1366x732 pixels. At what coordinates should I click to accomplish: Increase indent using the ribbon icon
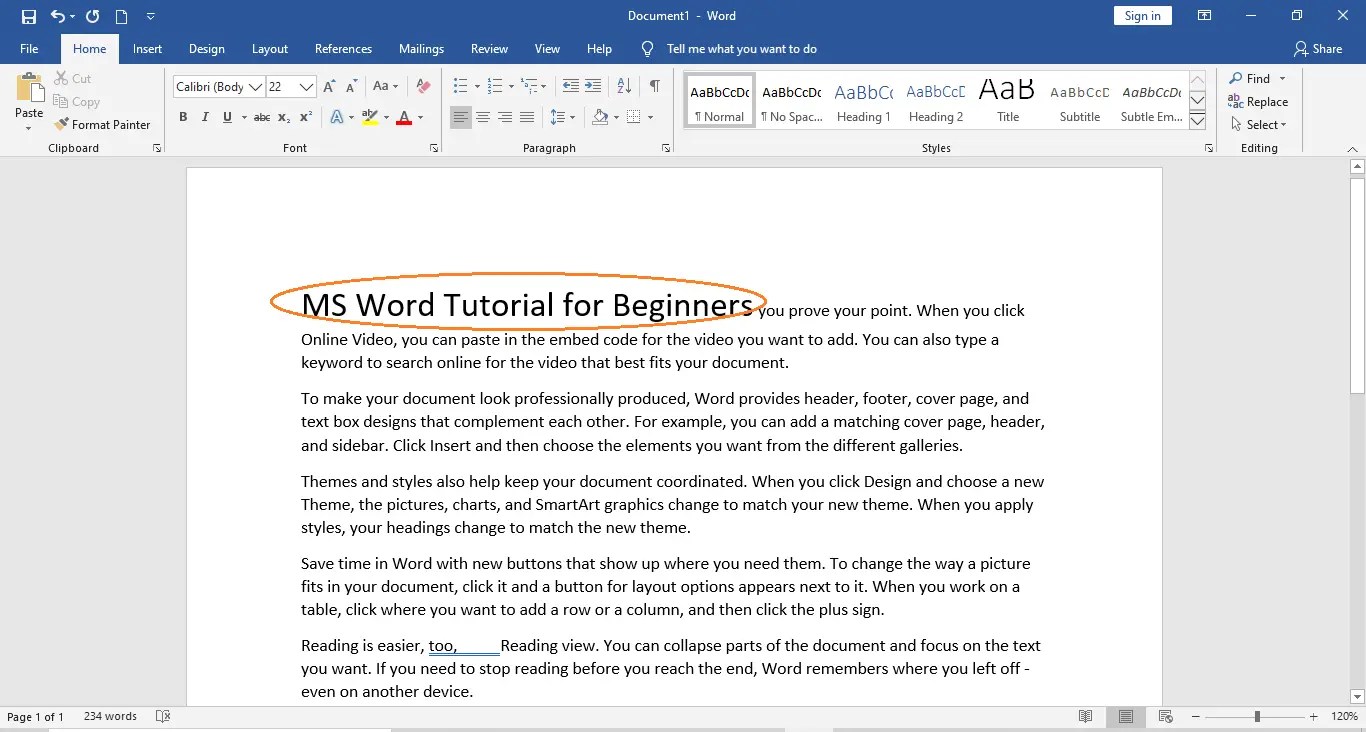(593, 86)
